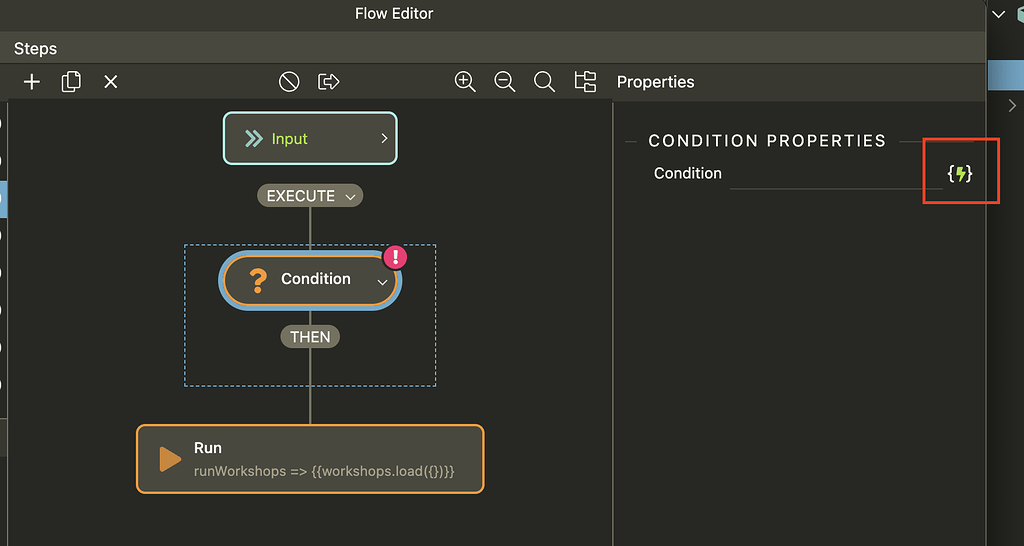This screenshot has width=1024, height=546.
Task: Toggle disable on the selected step
Action: tap(289, 82)
